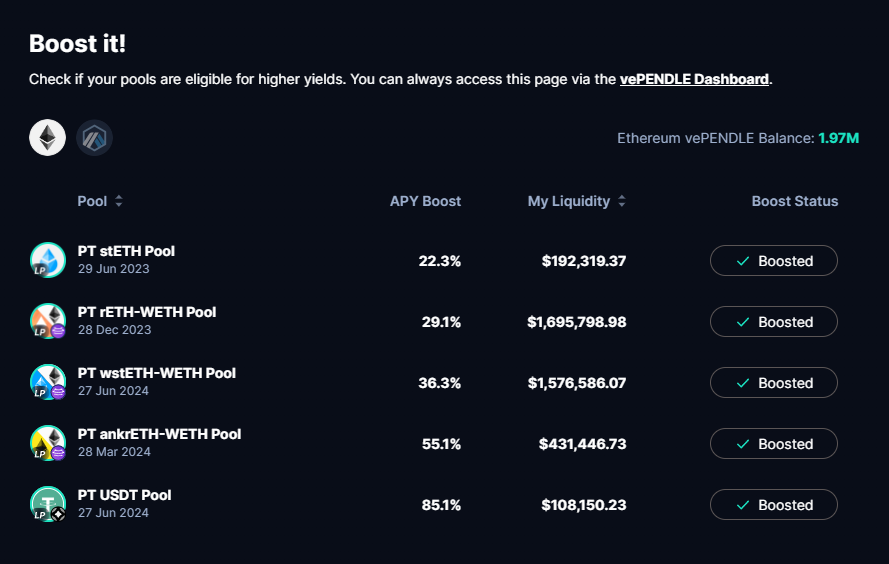Open the vePENDLE Dashboard link
The width and height of the screenshot is (889, 564).
[694, 79]
